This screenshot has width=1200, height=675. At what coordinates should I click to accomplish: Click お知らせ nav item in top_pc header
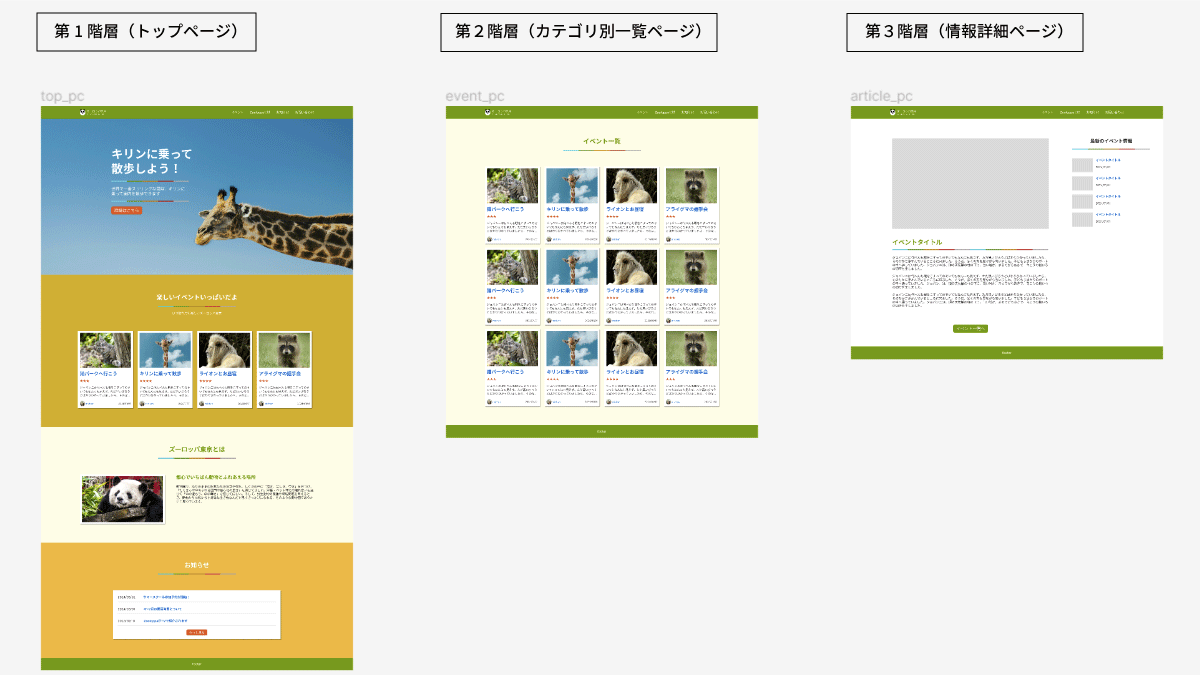coord(282,112)
